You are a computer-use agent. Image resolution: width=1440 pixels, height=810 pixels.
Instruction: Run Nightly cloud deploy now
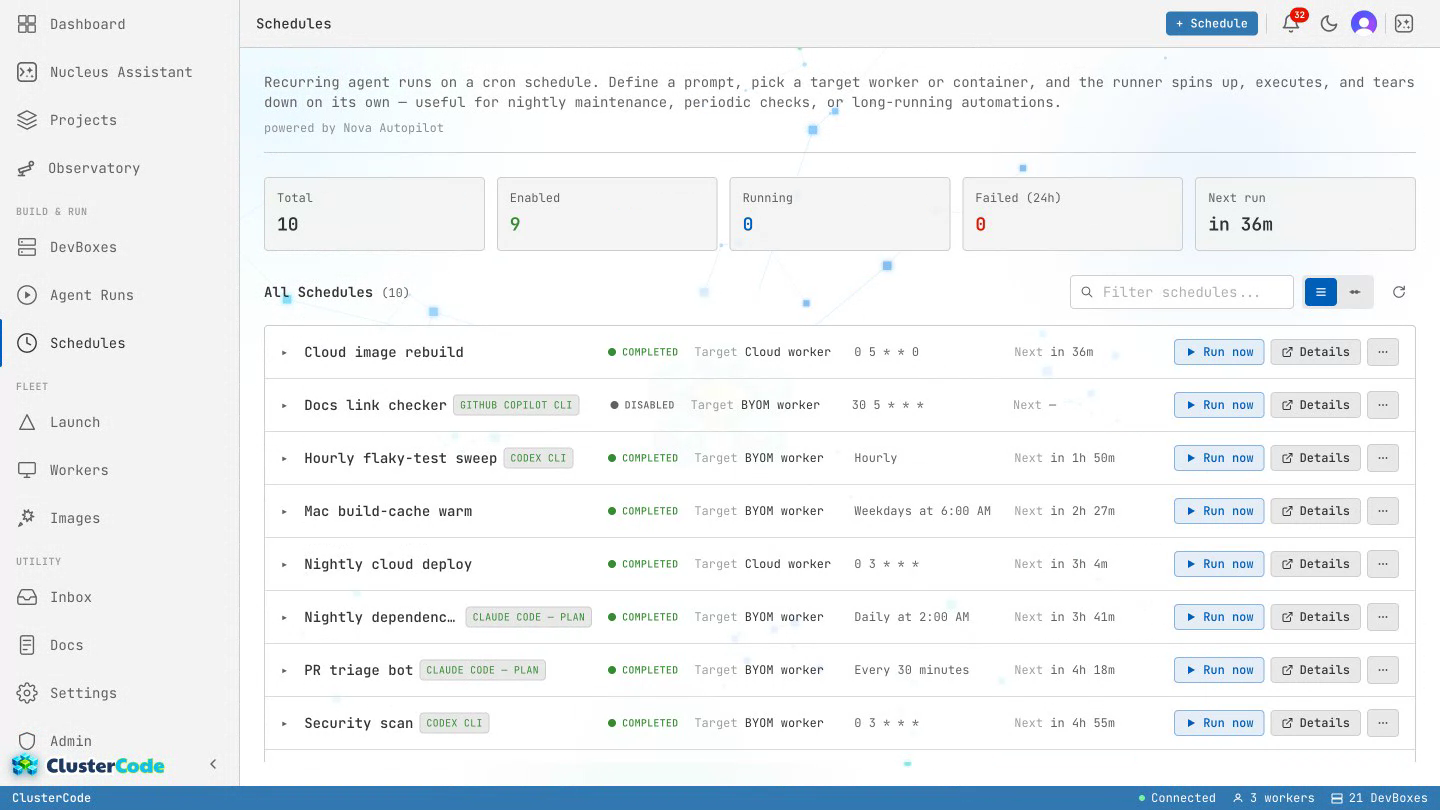[1219, 564]
